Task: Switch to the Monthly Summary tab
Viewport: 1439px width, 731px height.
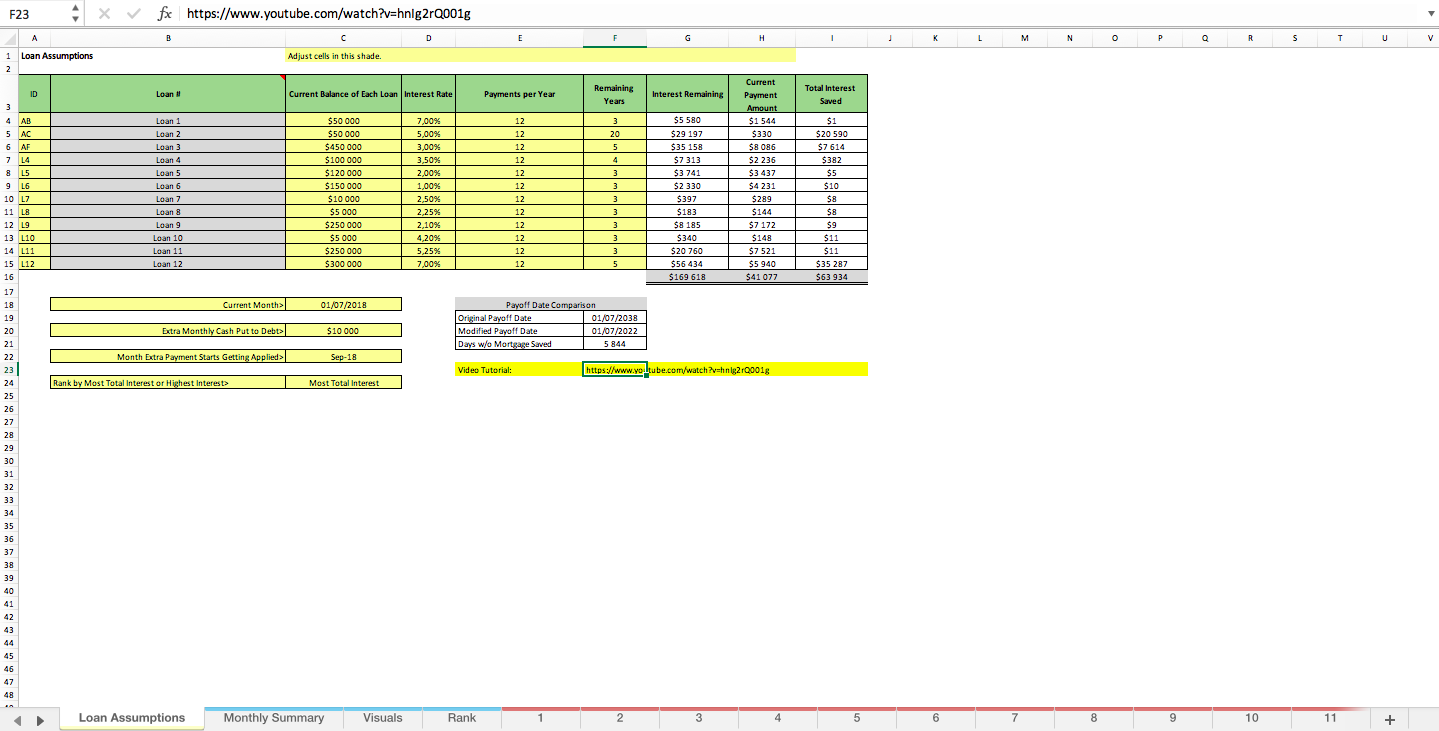Action: (272, 717)
